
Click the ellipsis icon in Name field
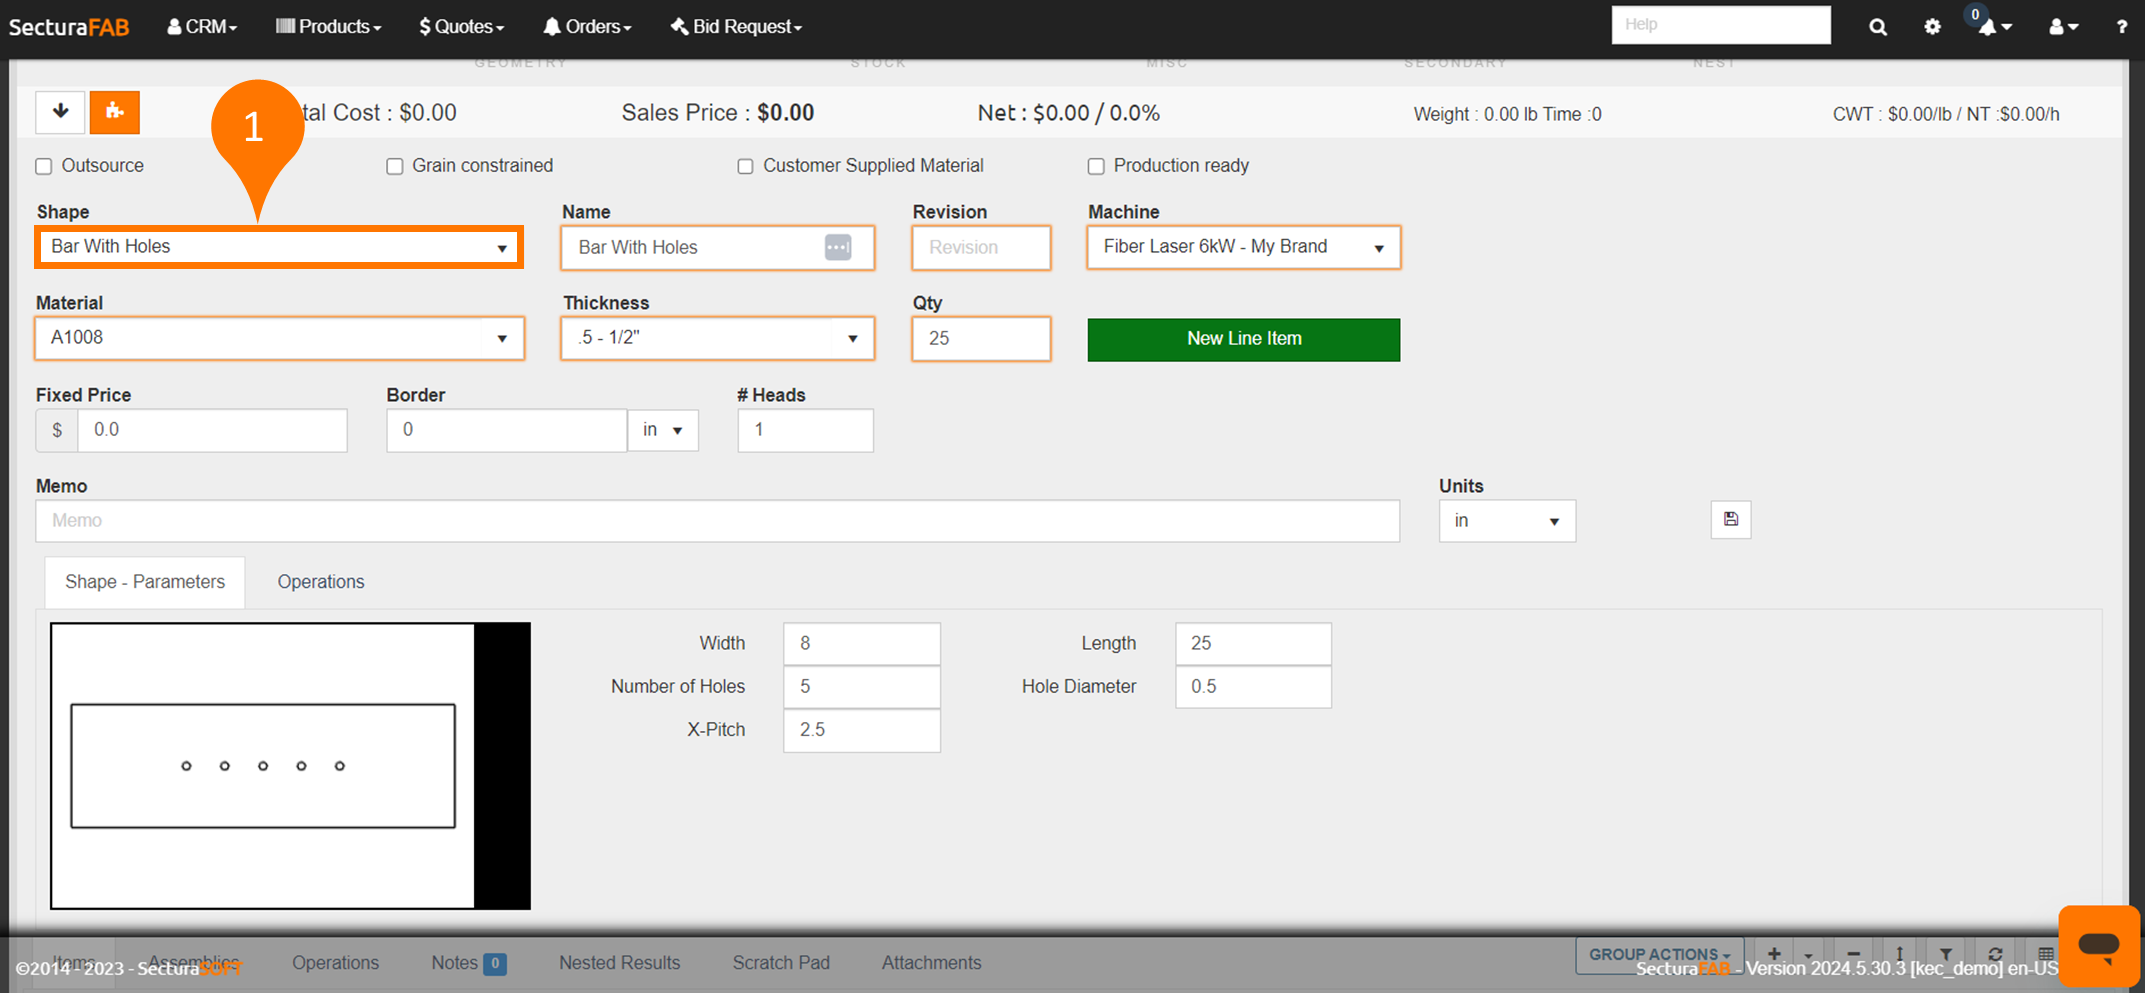click(x=837, y=247)
